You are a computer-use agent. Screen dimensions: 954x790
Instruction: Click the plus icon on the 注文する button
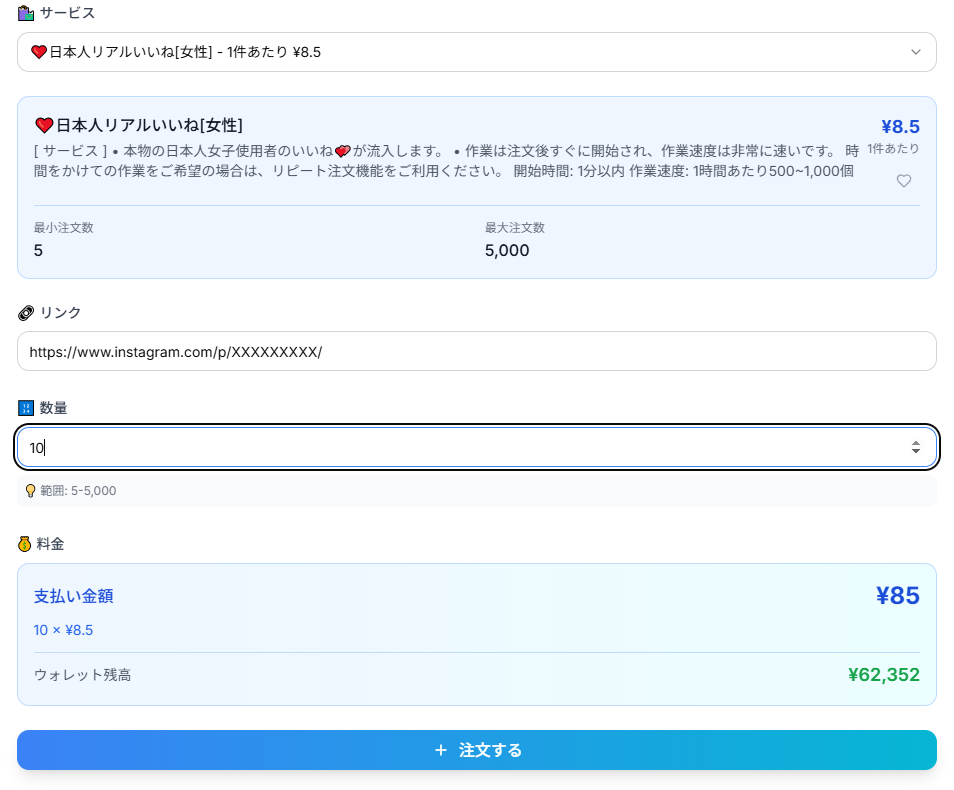(440, 750)
